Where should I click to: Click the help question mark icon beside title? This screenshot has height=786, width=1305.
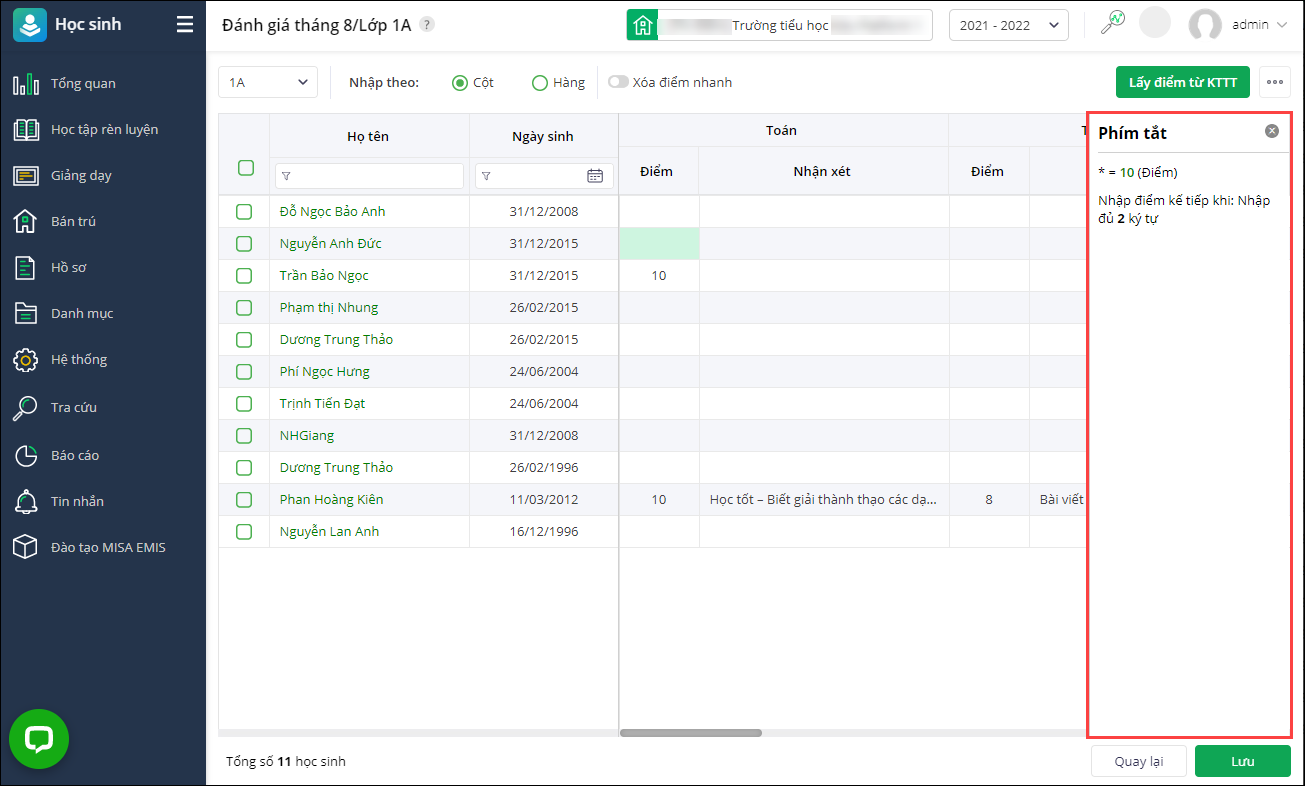coord(427,25)
